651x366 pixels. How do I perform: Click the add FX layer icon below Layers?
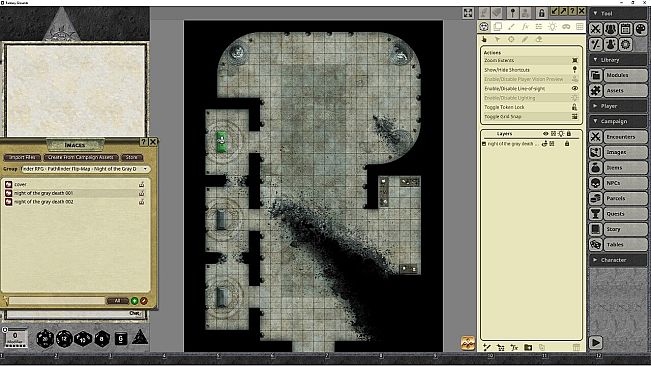[514, 347]
